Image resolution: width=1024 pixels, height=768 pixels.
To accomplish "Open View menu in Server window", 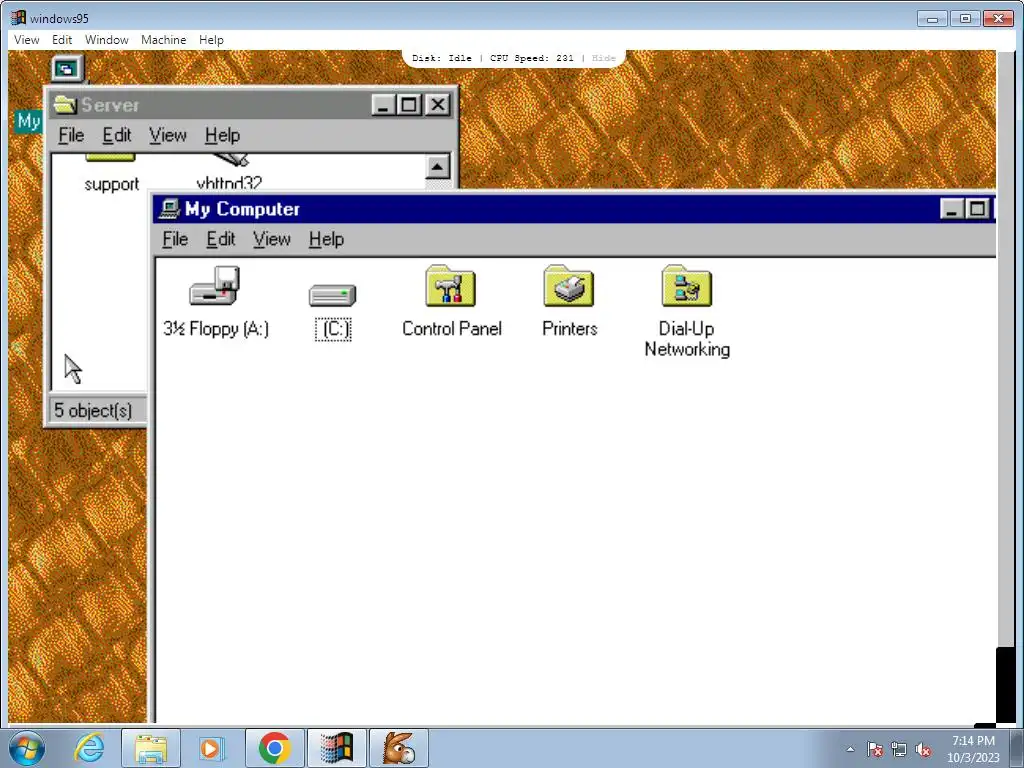I will [x=168, y=135].
